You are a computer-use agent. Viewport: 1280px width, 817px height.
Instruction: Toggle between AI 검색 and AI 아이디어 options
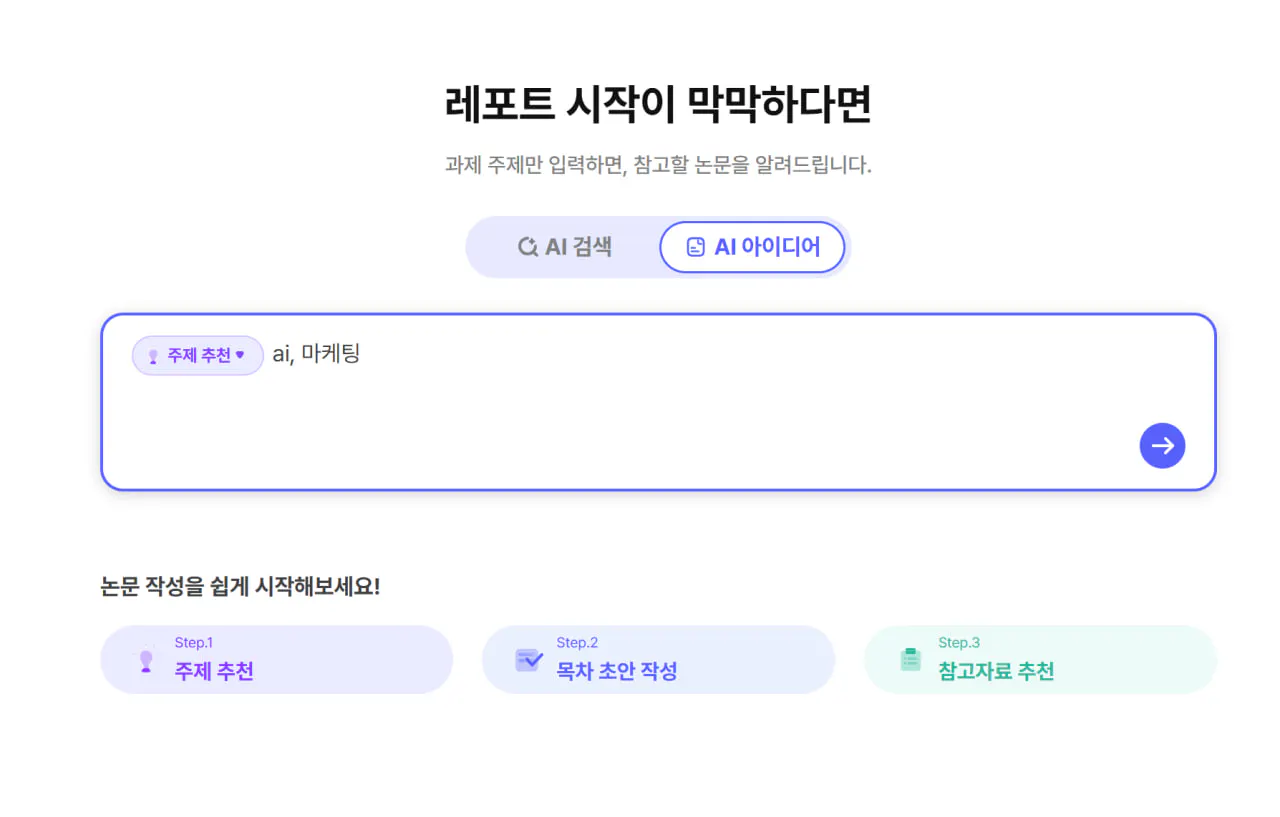[x=658, y=247]
